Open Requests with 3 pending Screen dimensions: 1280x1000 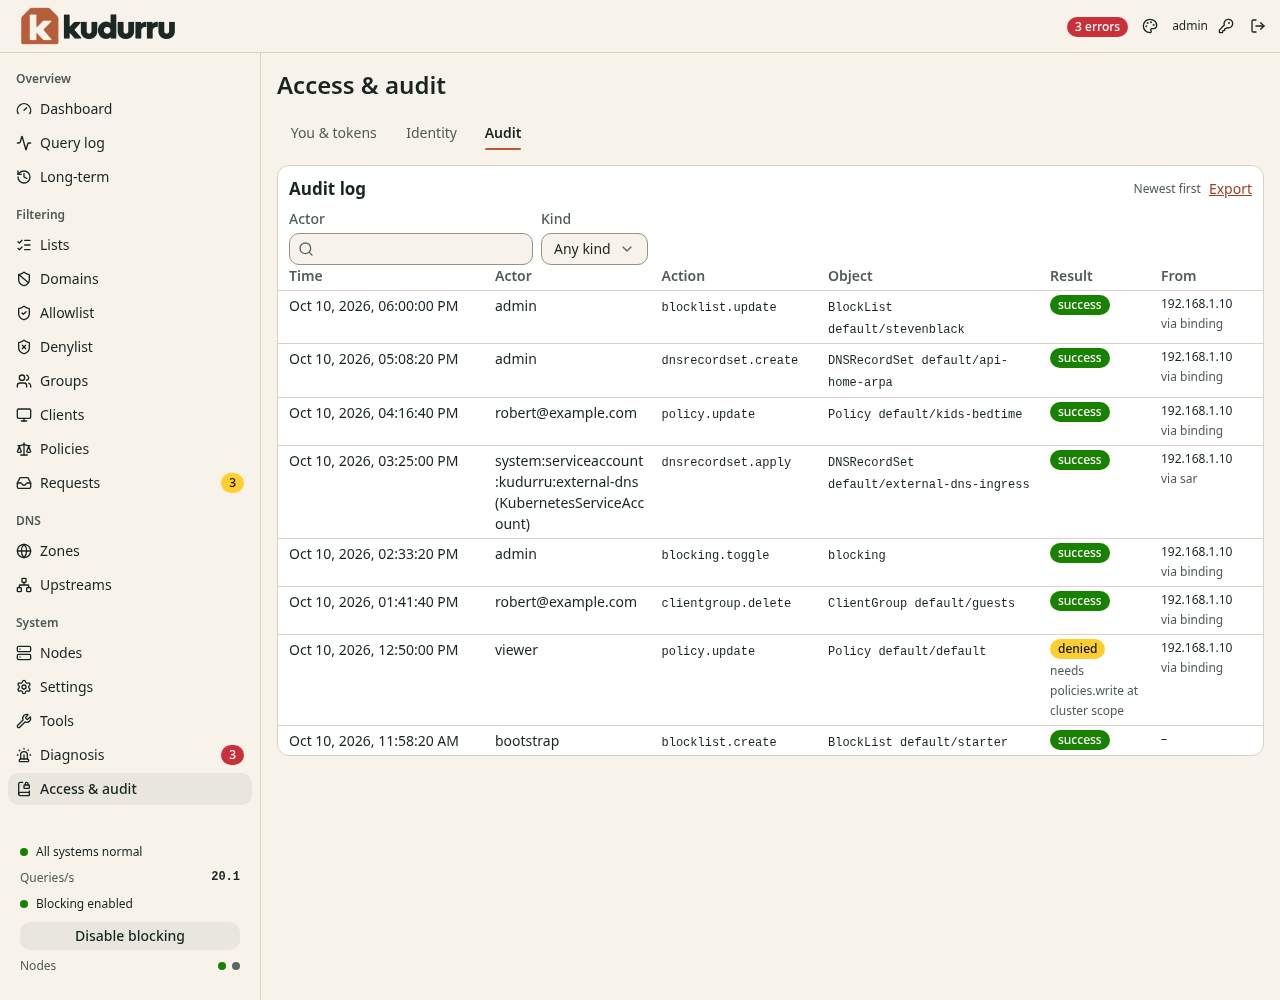point(130,483)
